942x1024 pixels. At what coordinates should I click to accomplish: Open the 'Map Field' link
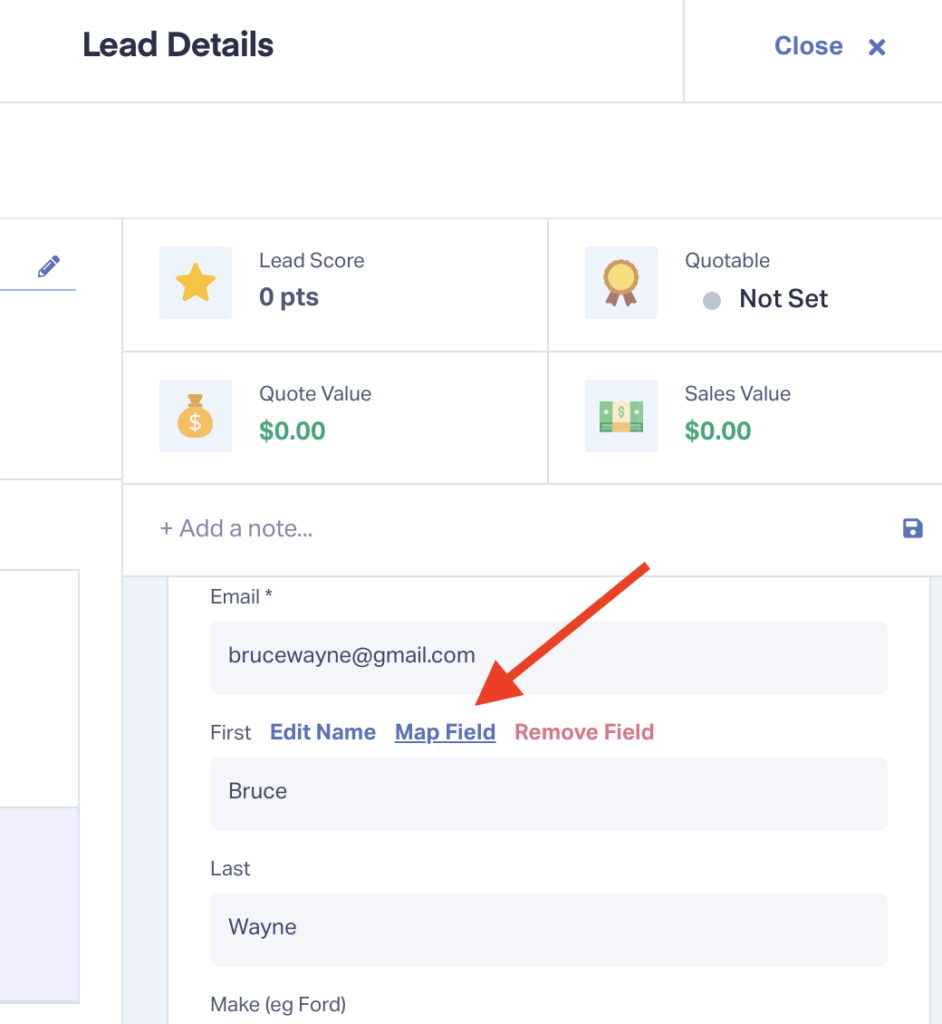pyautogui.click(x=445, y=732)
